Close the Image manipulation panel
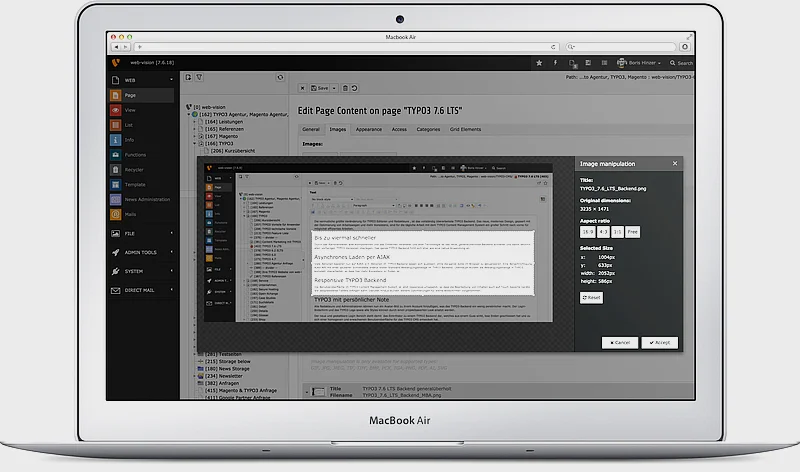The image size is (800, 472). [x=675, y=163]
